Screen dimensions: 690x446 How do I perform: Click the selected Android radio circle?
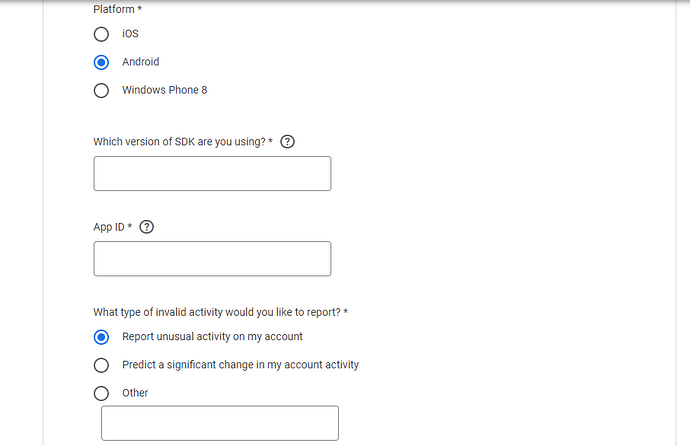point(101,62)
